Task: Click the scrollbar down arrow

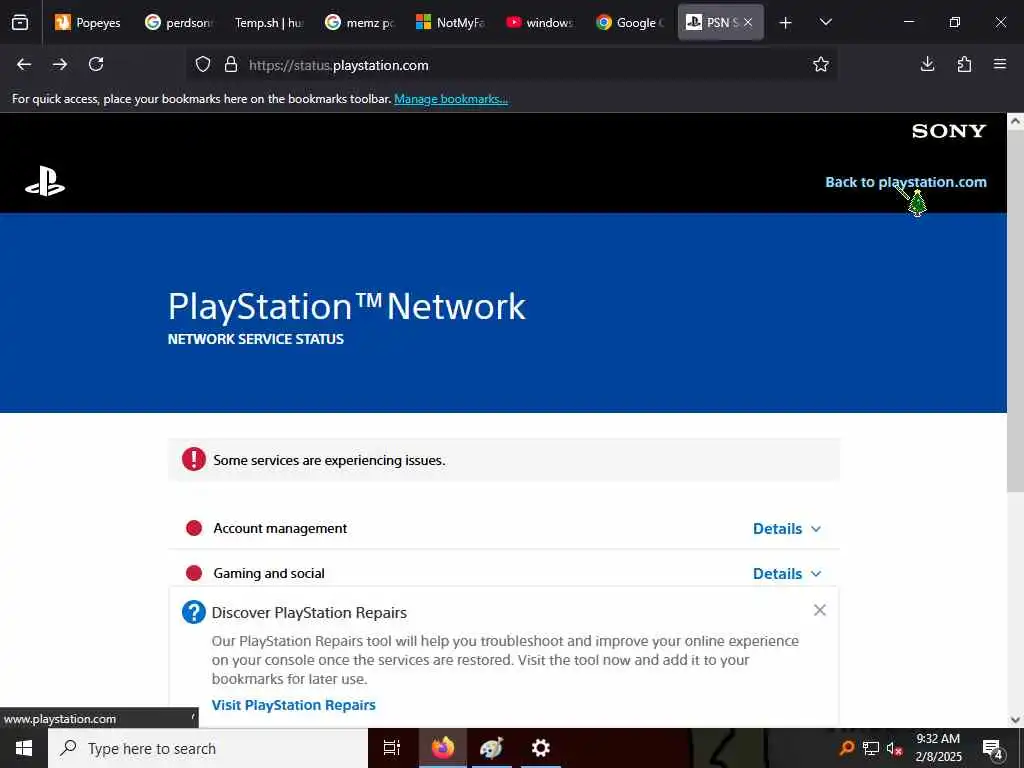Action: (x=1016, y=720)
